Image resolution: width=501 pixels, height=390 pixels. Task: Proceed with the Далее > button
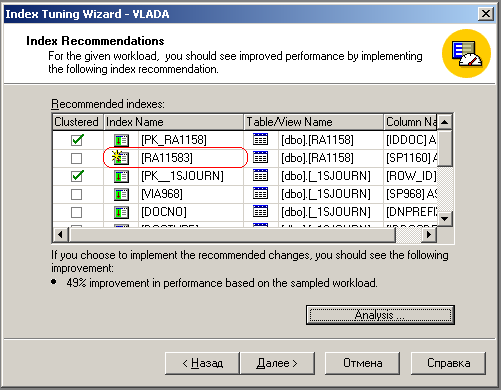[x=277, y=363]
